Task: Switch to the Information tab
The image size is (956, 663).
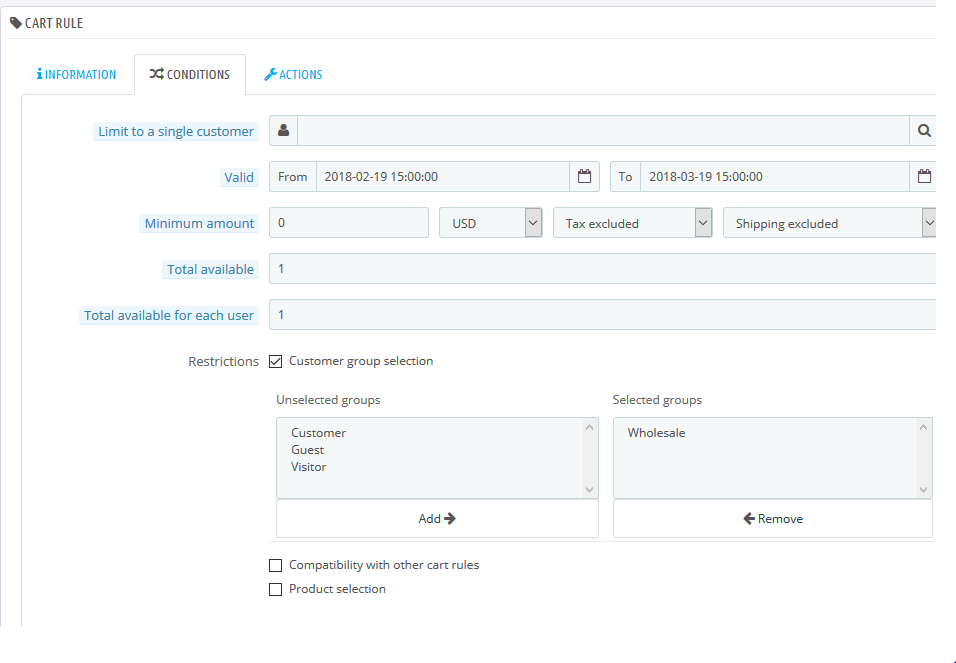Action: (x=77, y=75)
